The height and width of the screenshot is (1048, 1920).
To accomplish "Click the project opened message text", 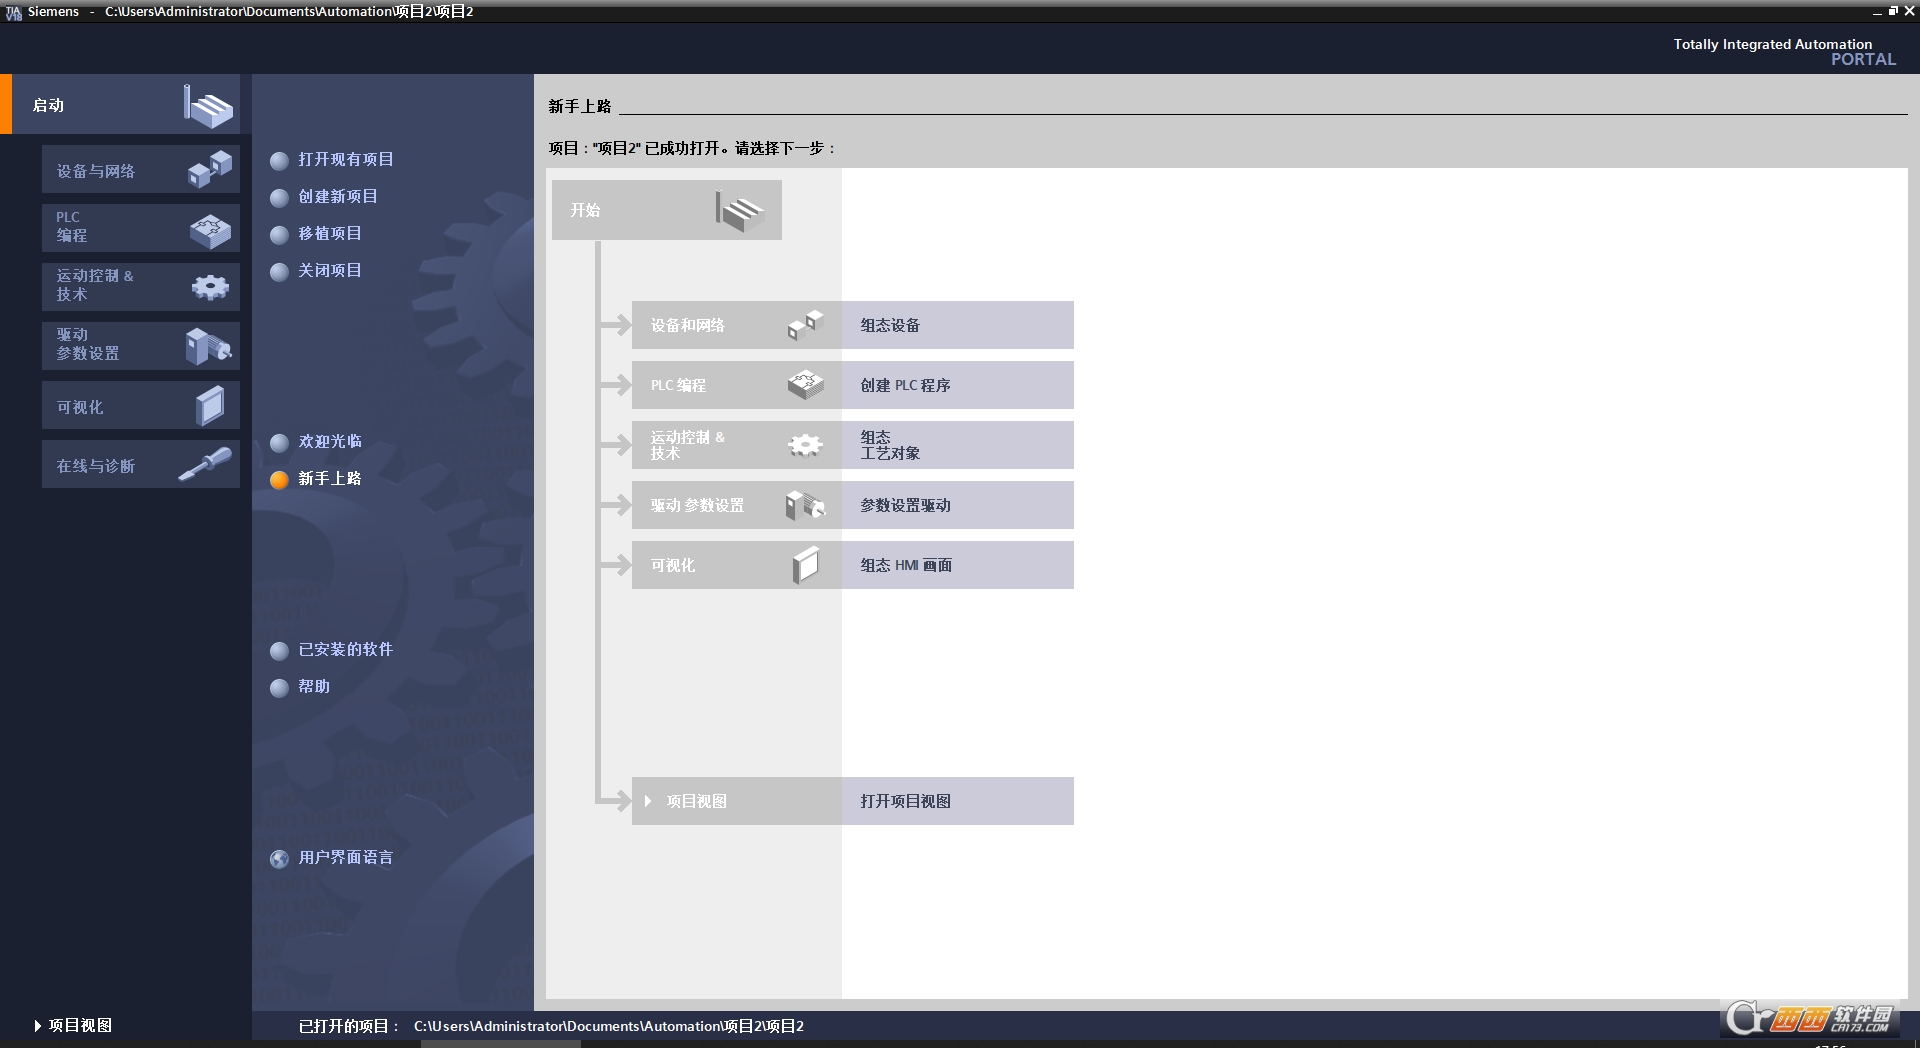I will pyautogui.click(x=692, y=148).
